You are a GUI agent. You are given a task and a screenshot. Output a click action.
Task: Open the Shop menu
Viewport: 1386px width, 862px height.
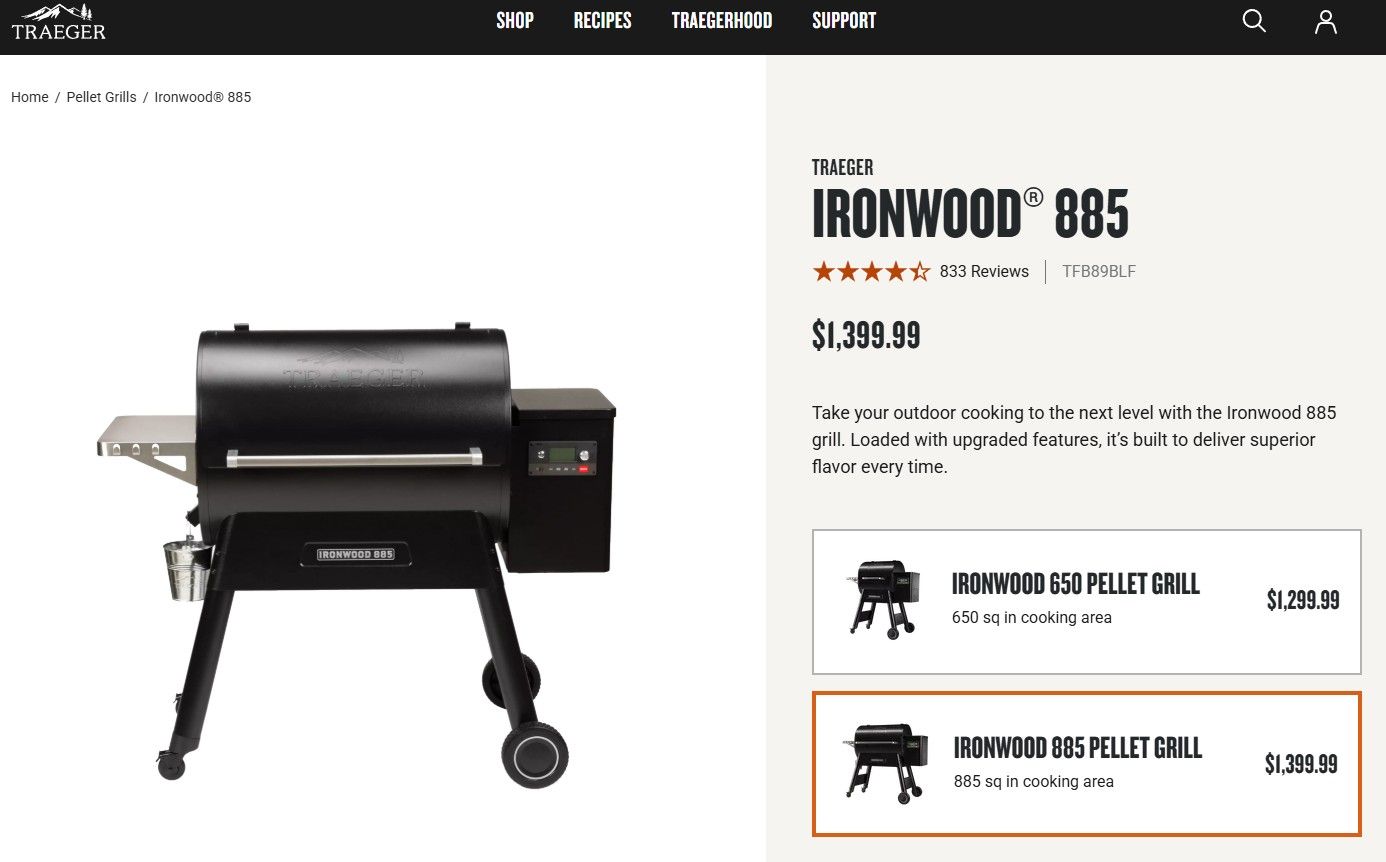pos(515,21)
